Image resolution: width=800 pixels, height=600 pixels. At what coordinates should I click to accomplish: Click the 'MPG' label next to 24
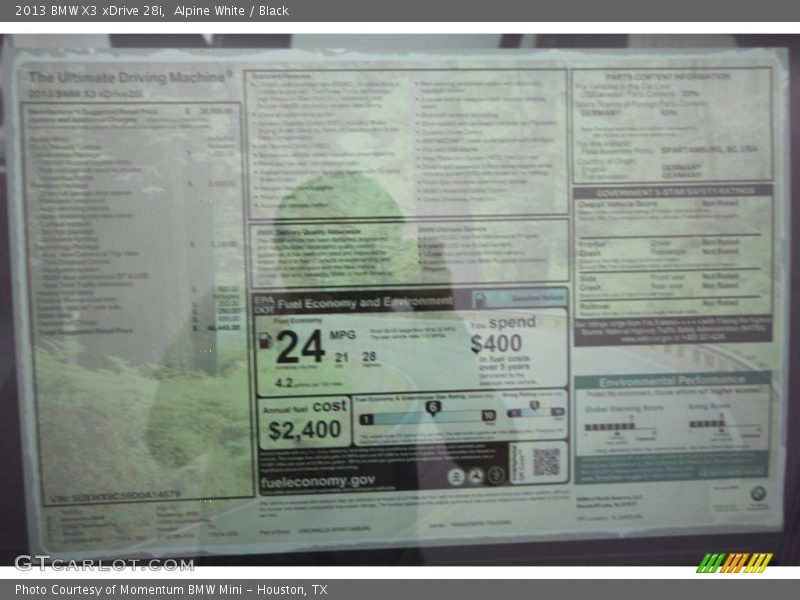click(x=342, y=335)
